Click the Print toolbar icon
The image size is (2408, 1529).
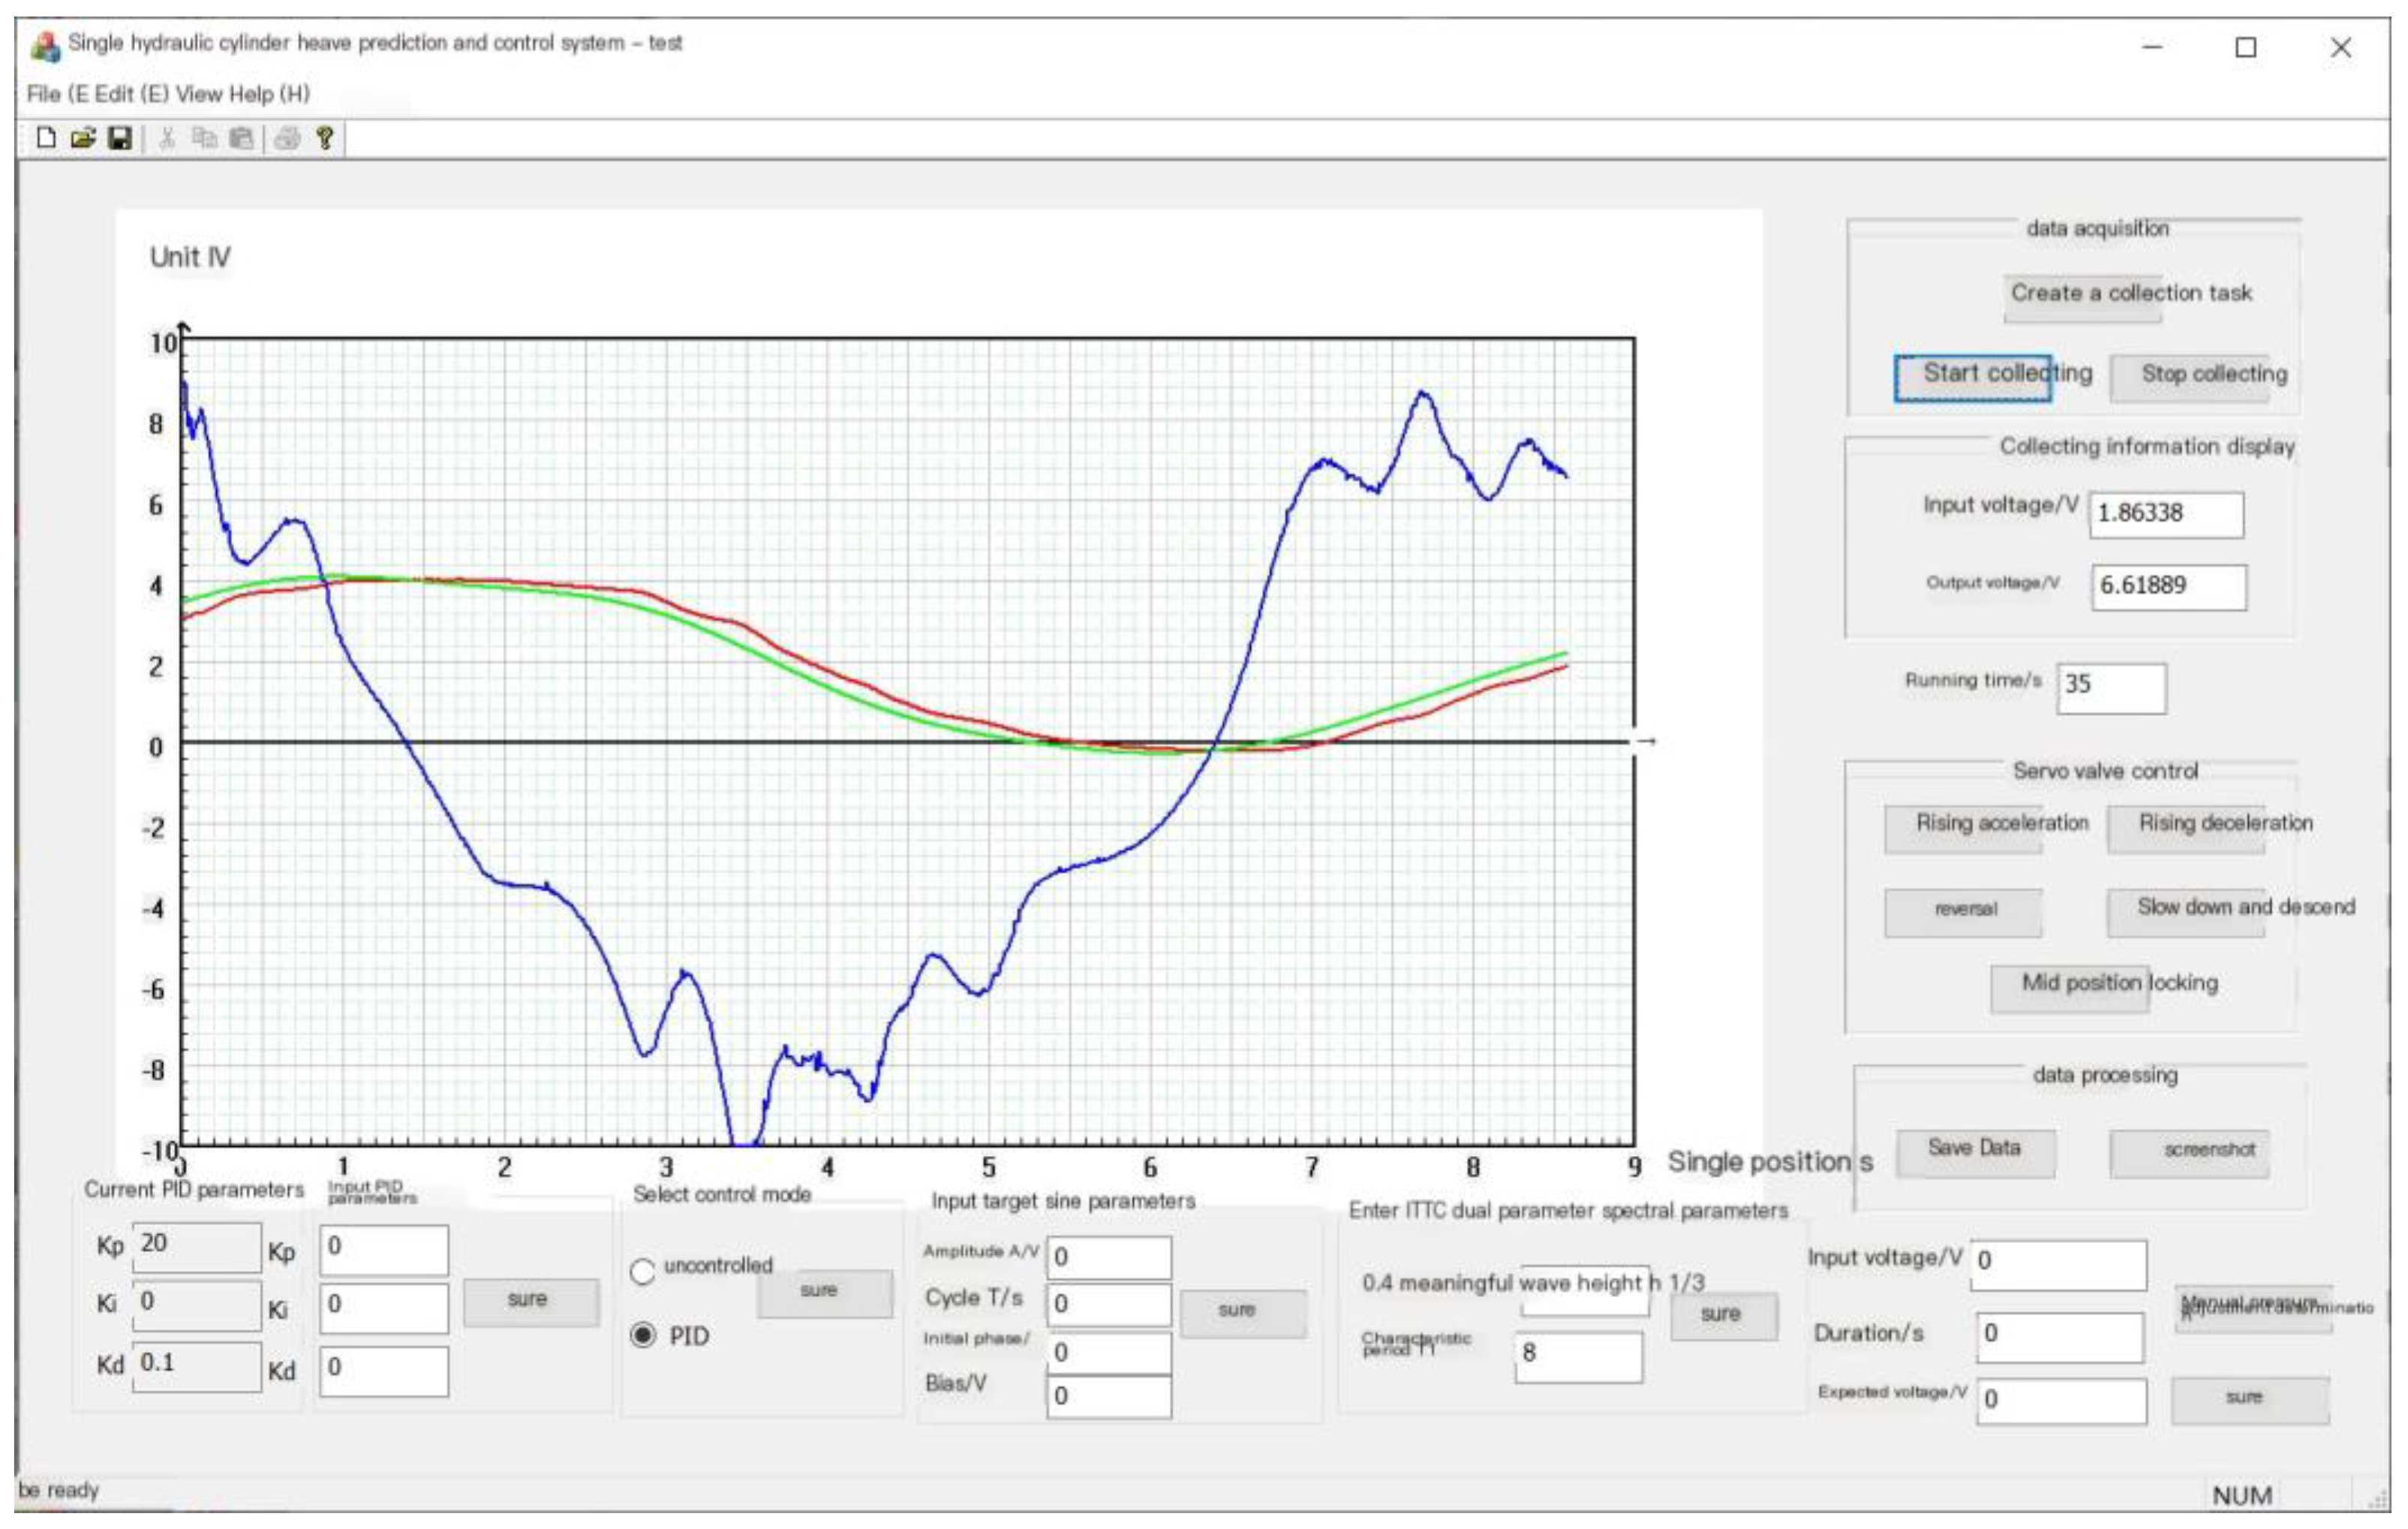pyautogui.click(x=287, y=138)
